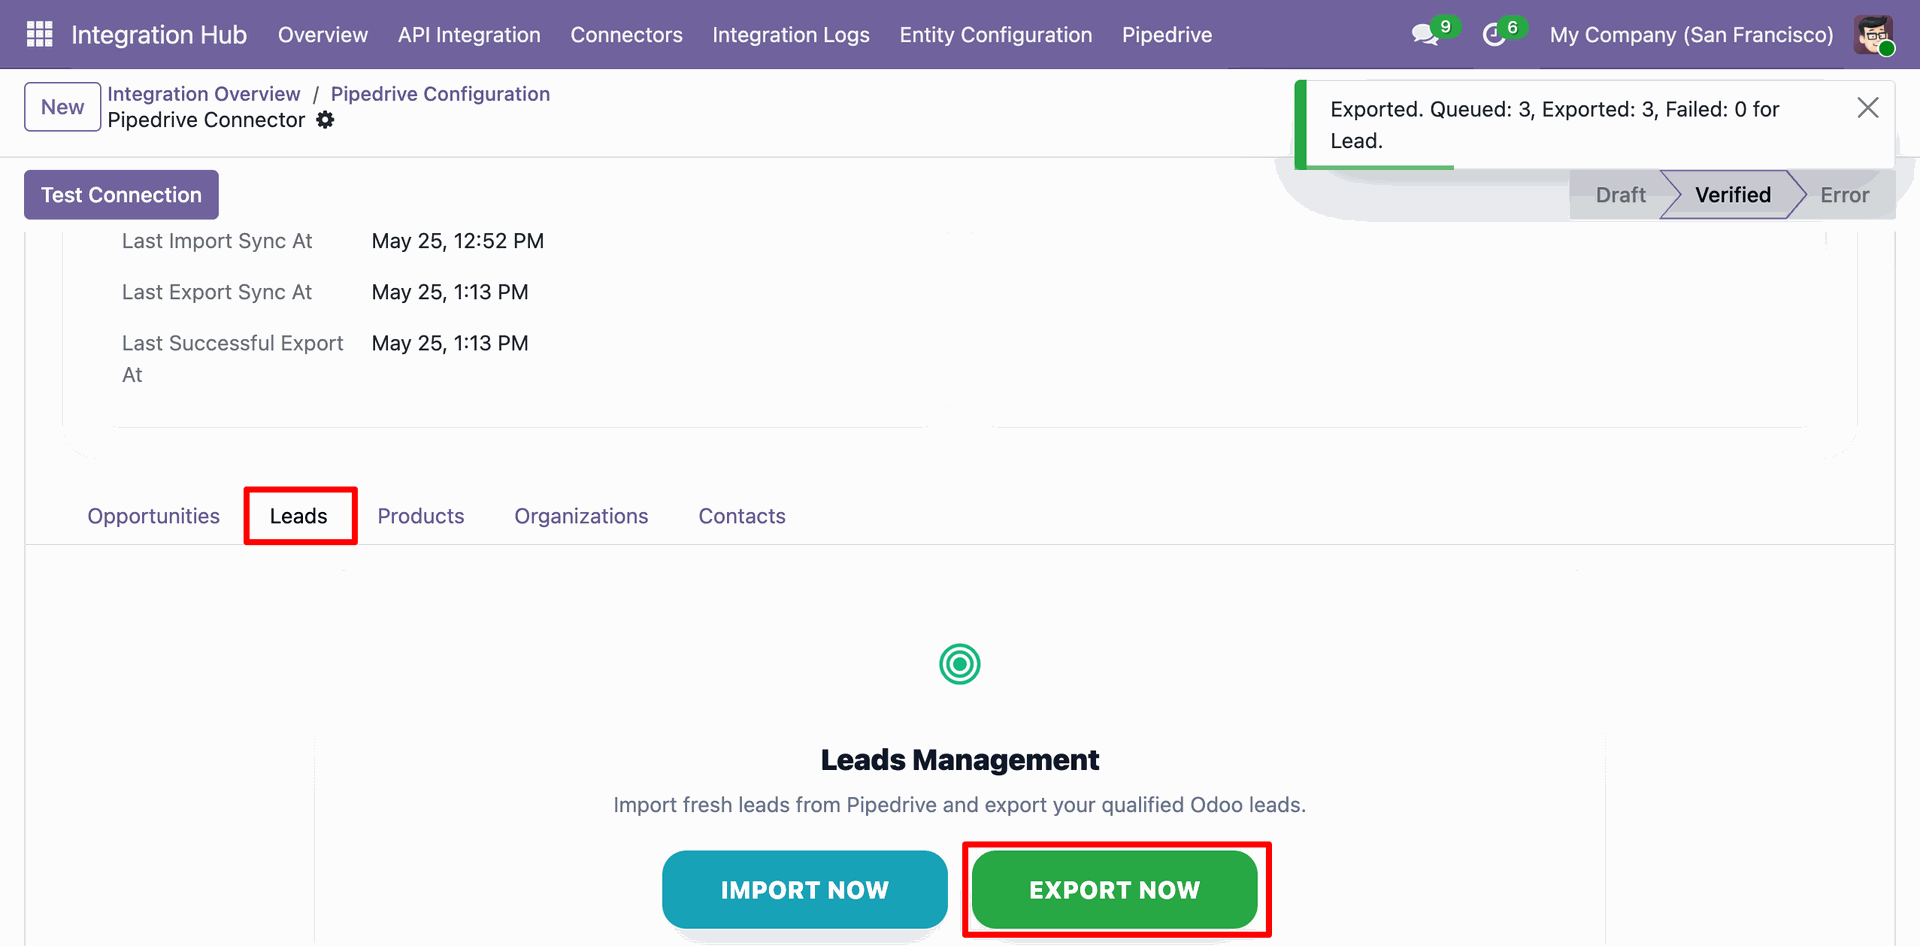
Task: Open the apps grid menu icon
Action: click(x=39, y=34)
